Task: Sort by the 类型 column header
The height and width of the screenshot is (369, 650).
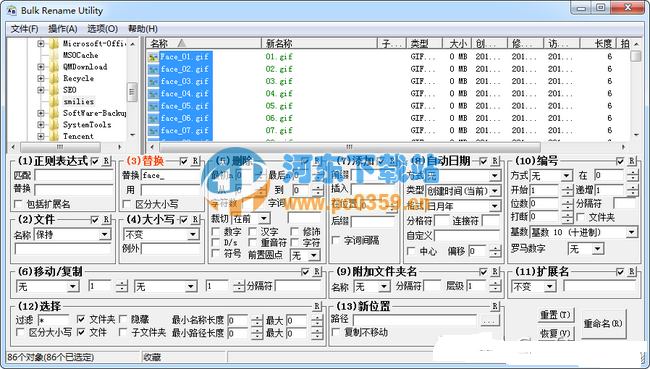Action: click(423, 43)
